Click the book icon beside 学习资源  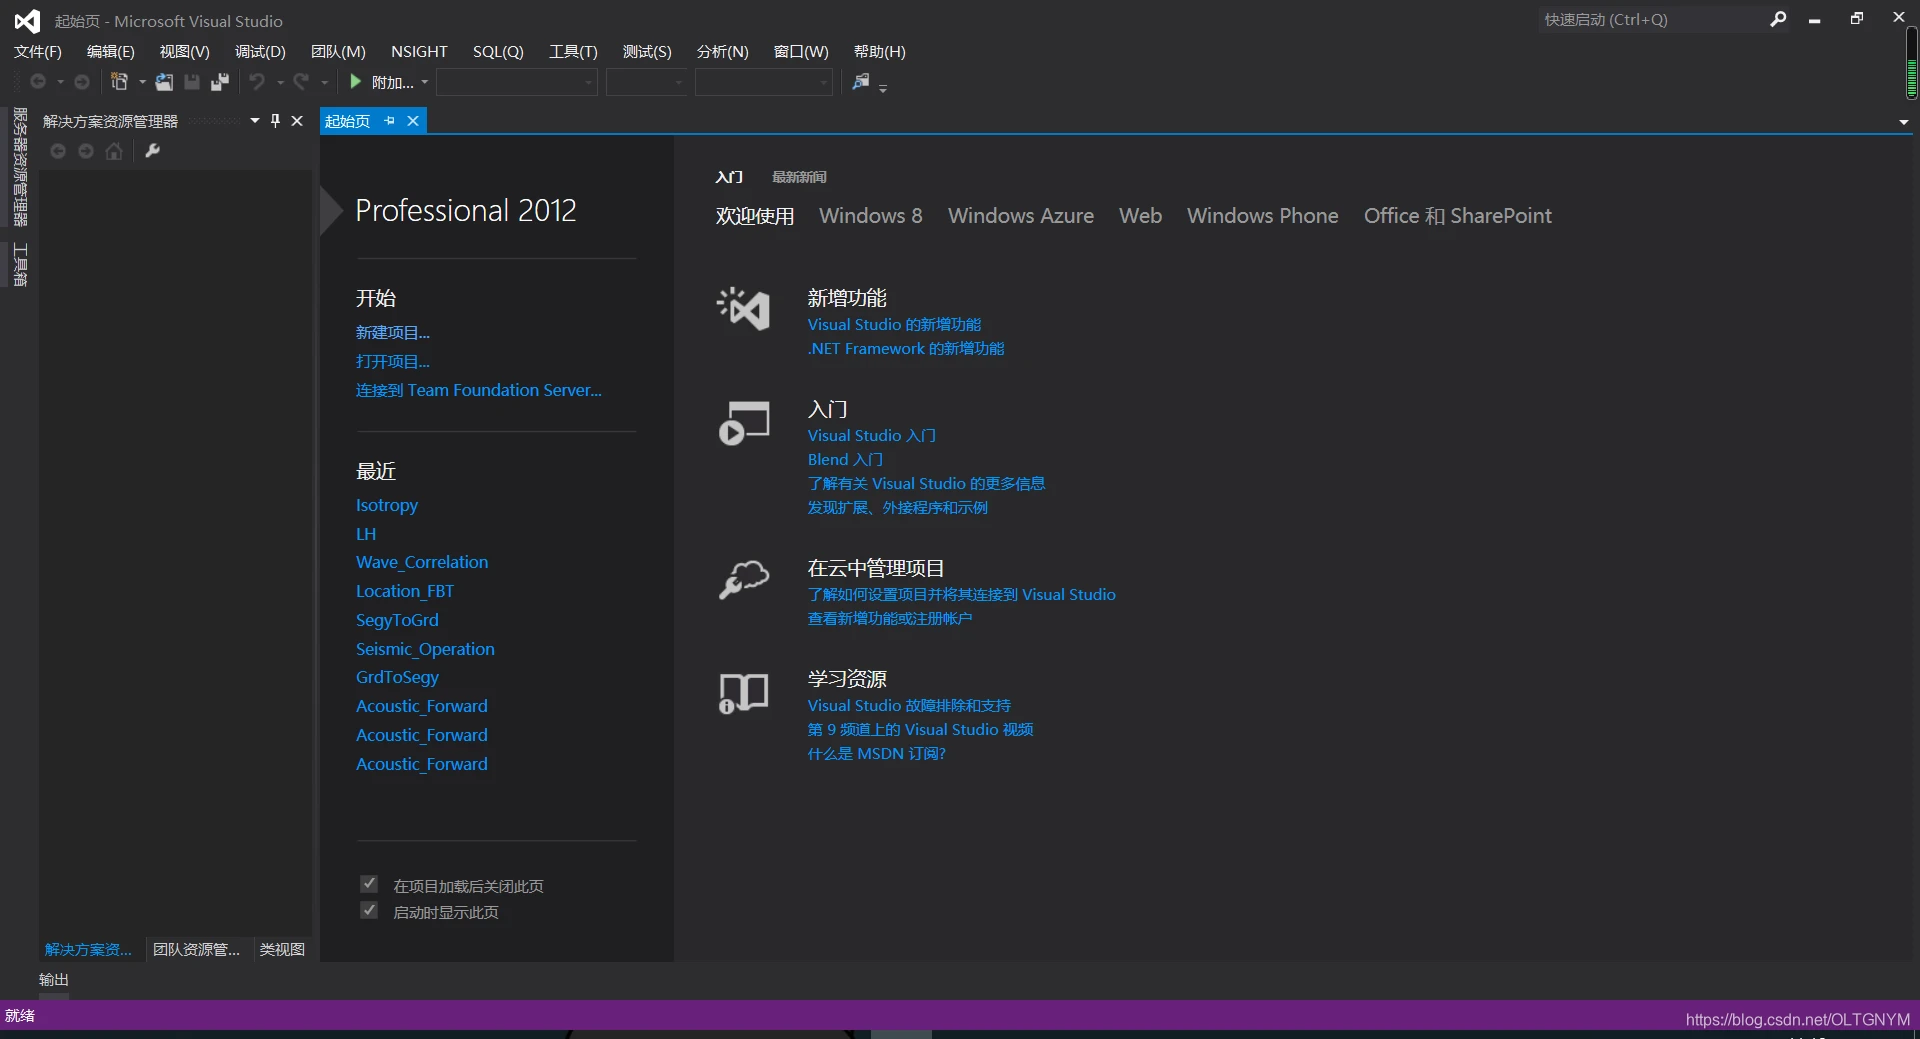743,692
